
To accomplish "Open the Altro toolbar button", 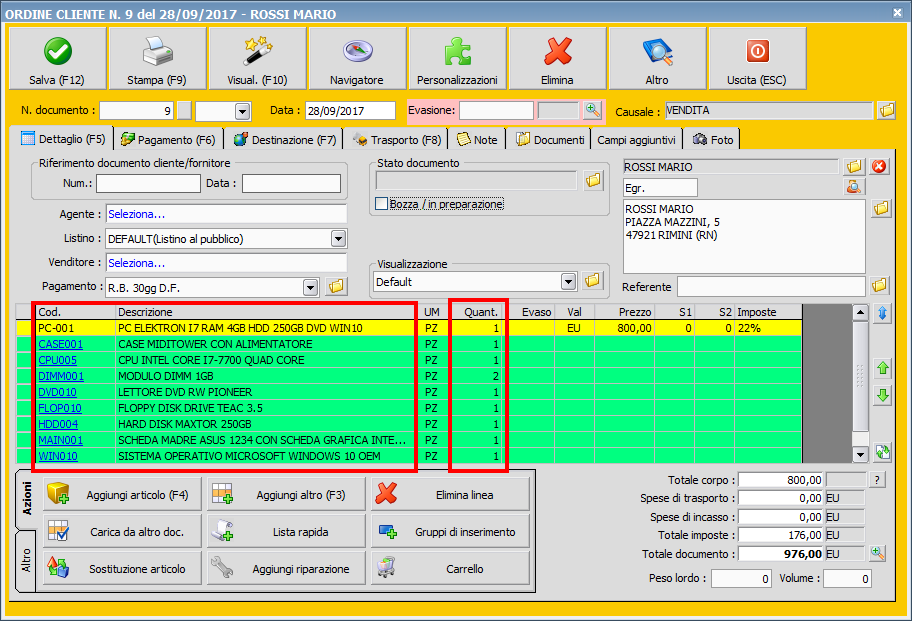I will pos(657,59).
